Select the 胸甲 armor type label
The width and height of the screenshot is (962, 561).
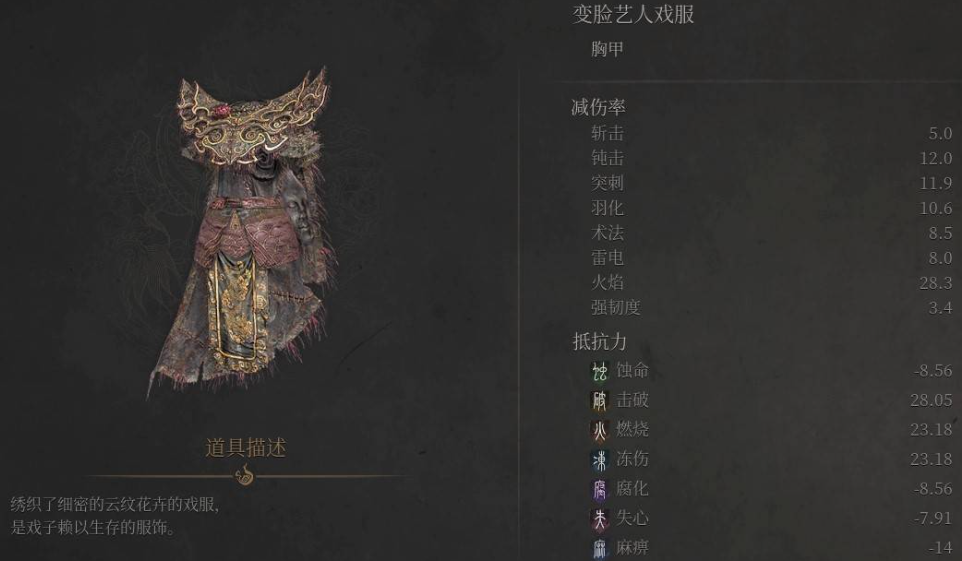(x=607, y=48)
